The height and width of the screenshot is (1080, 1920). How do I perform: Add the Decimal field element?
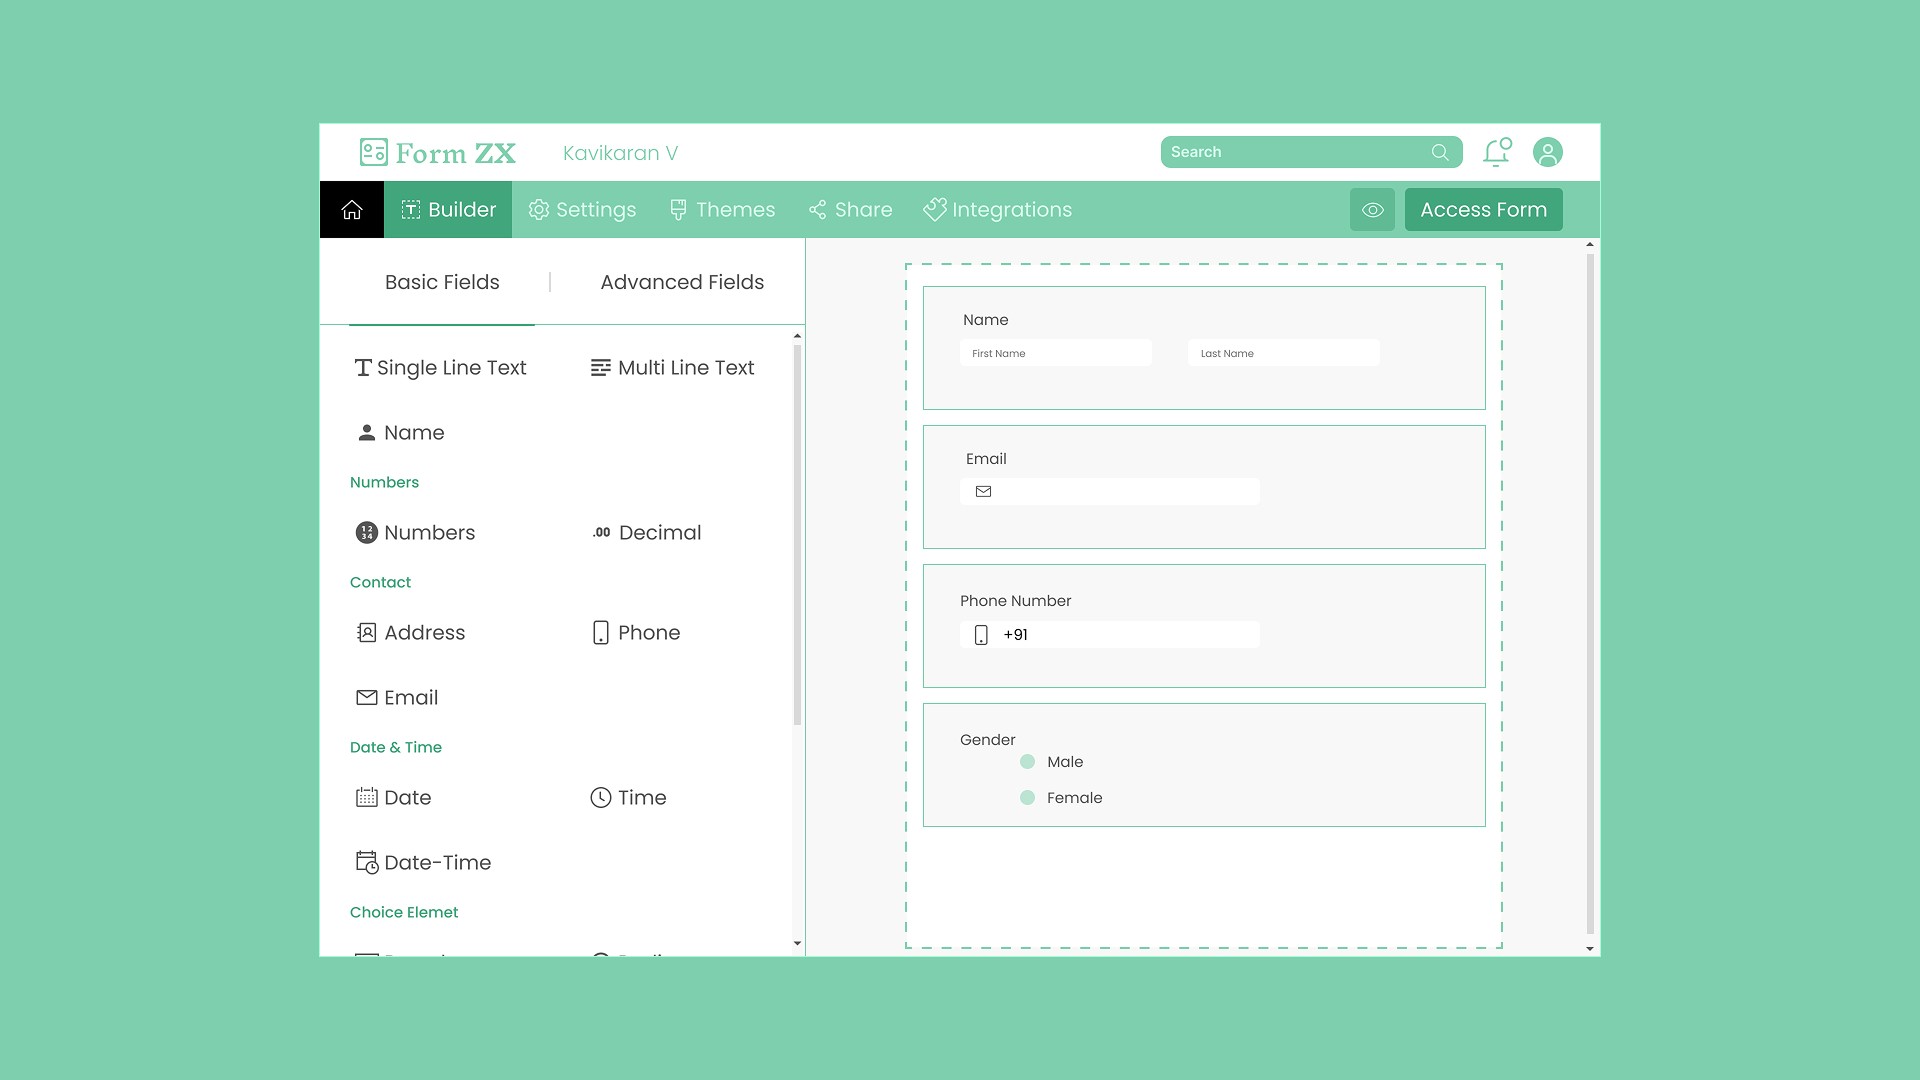[646, 533]
